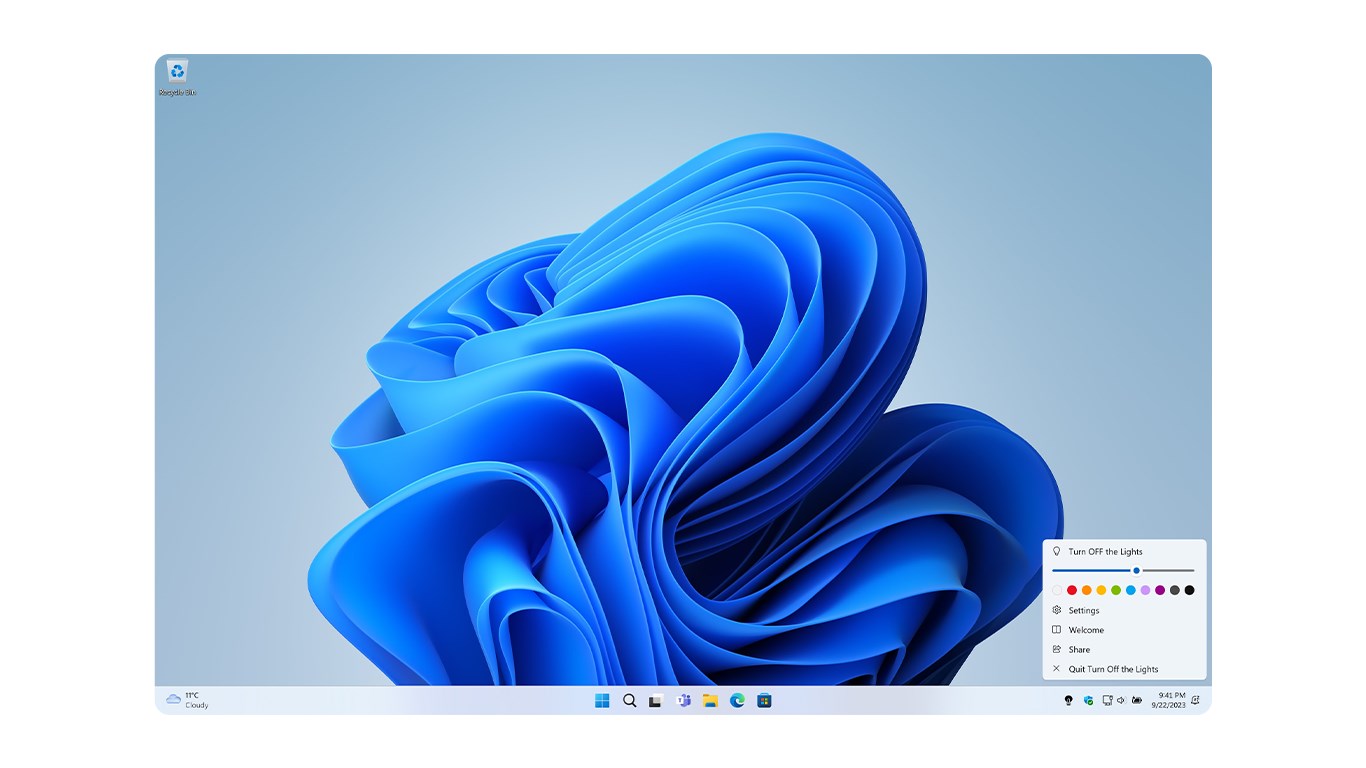
Task: Pick the yellow color swatch
Action: coord(1101,590)
